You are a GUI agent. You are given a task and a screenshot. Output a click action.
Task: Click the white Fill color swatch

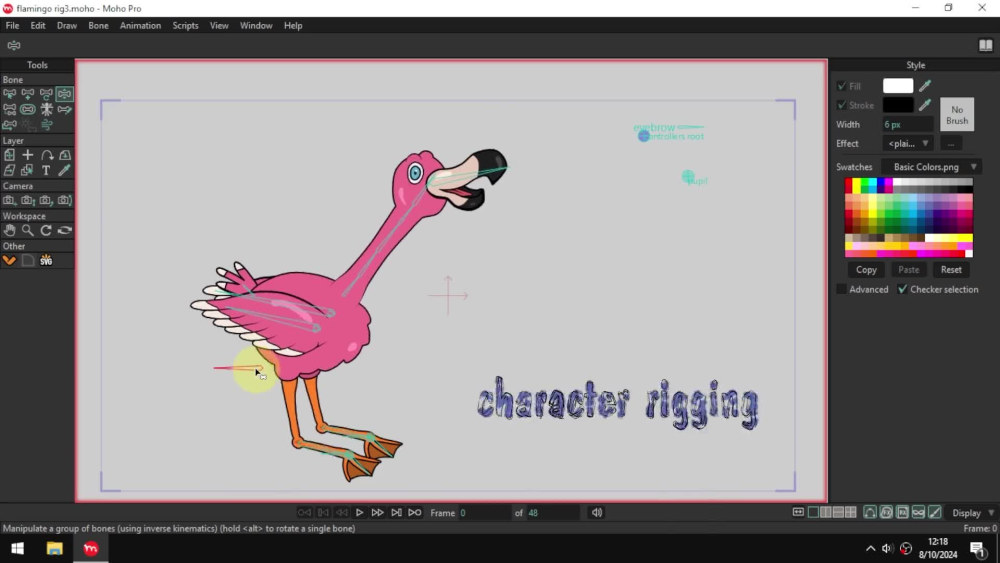[x=897, y=85]
